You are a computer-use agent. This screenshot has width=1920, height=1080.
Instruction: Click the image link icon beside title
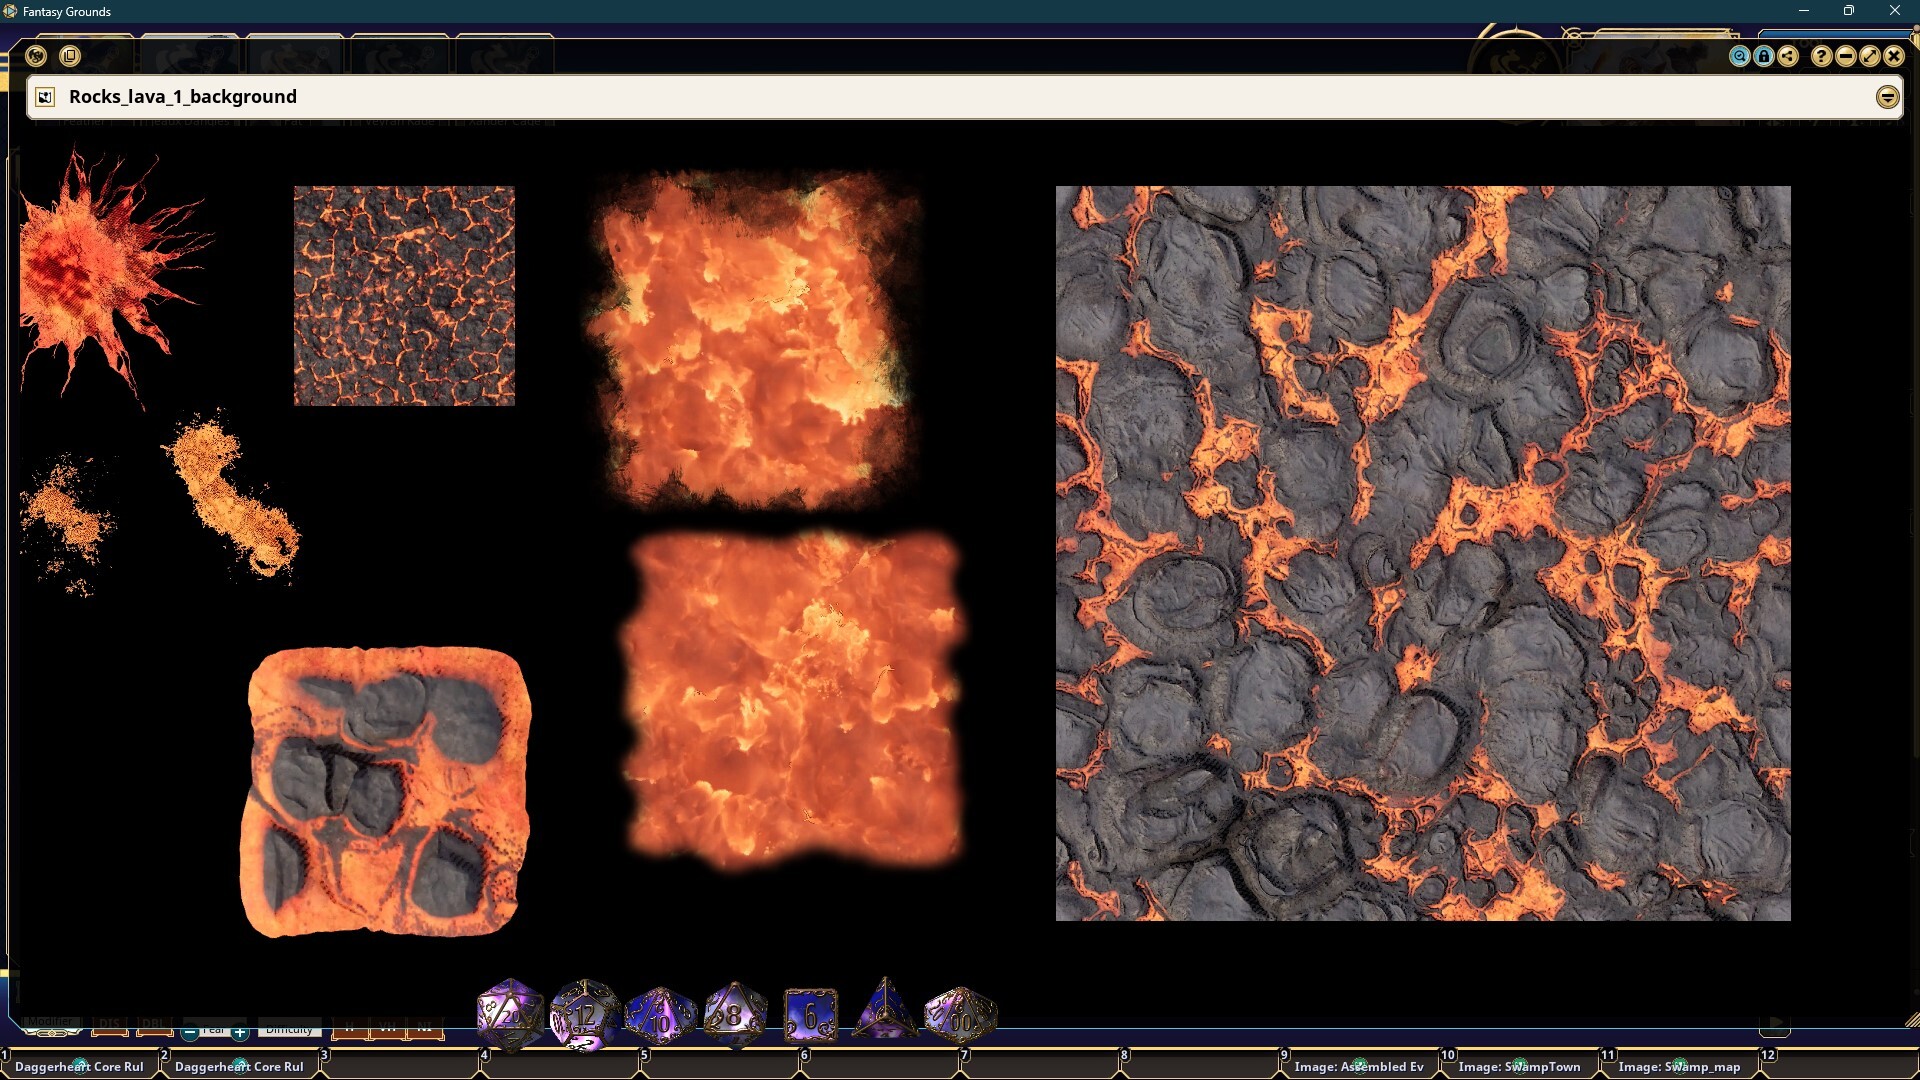point(44,97)
